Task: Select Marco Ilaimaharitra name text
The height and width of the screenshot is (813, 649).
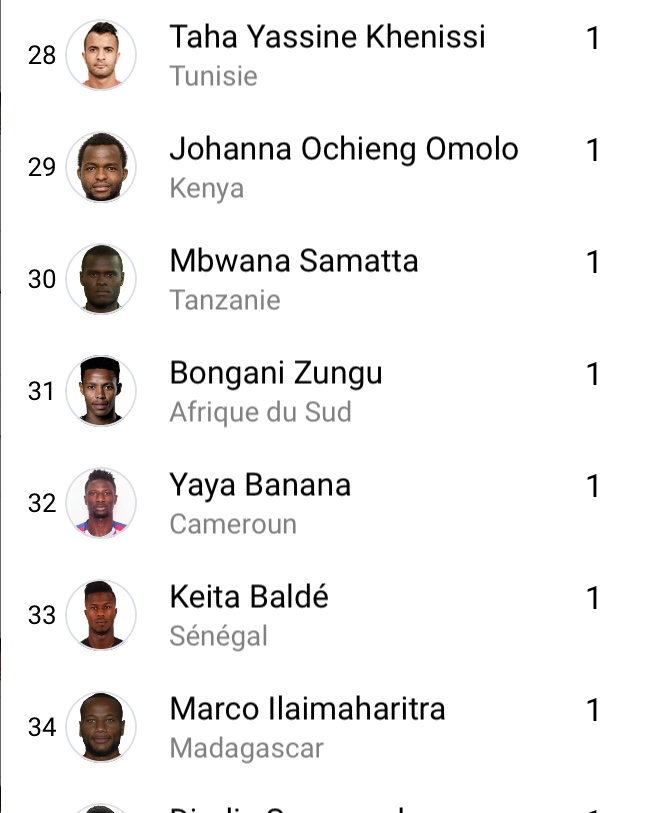Action: tap(307, 709)
